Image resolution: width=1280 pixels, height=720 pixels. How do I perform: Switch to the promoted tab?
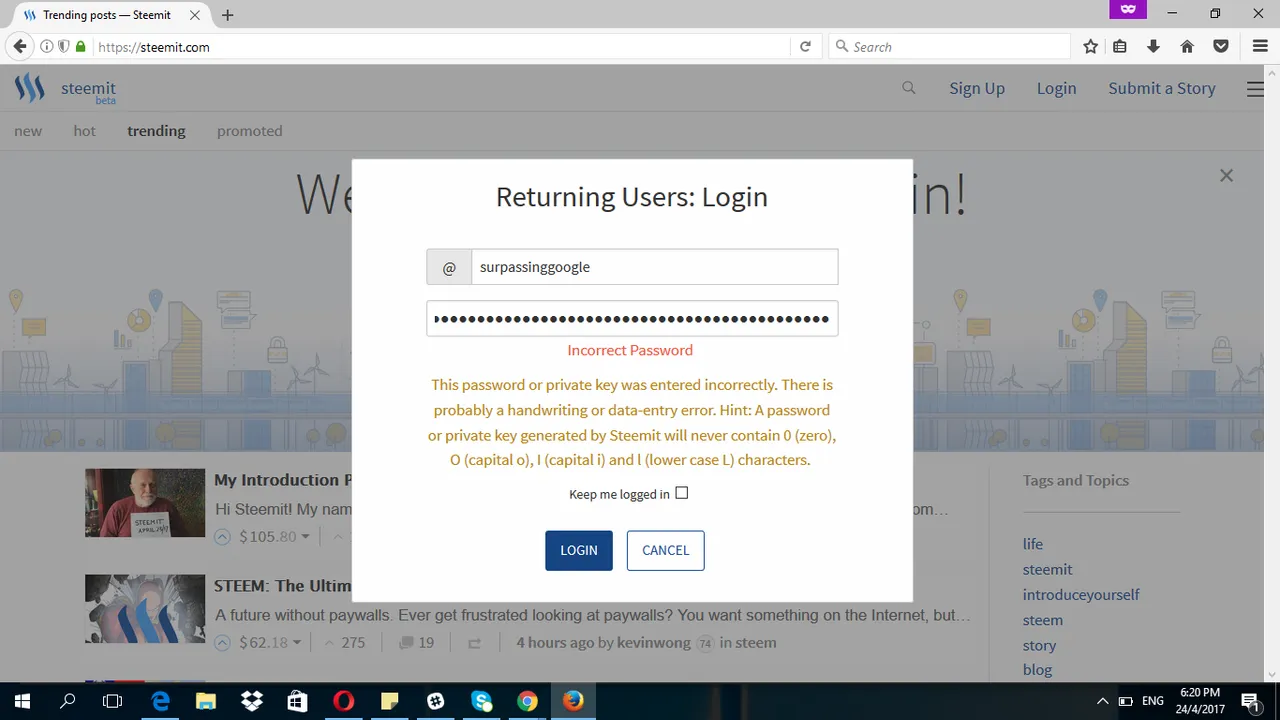249,131
